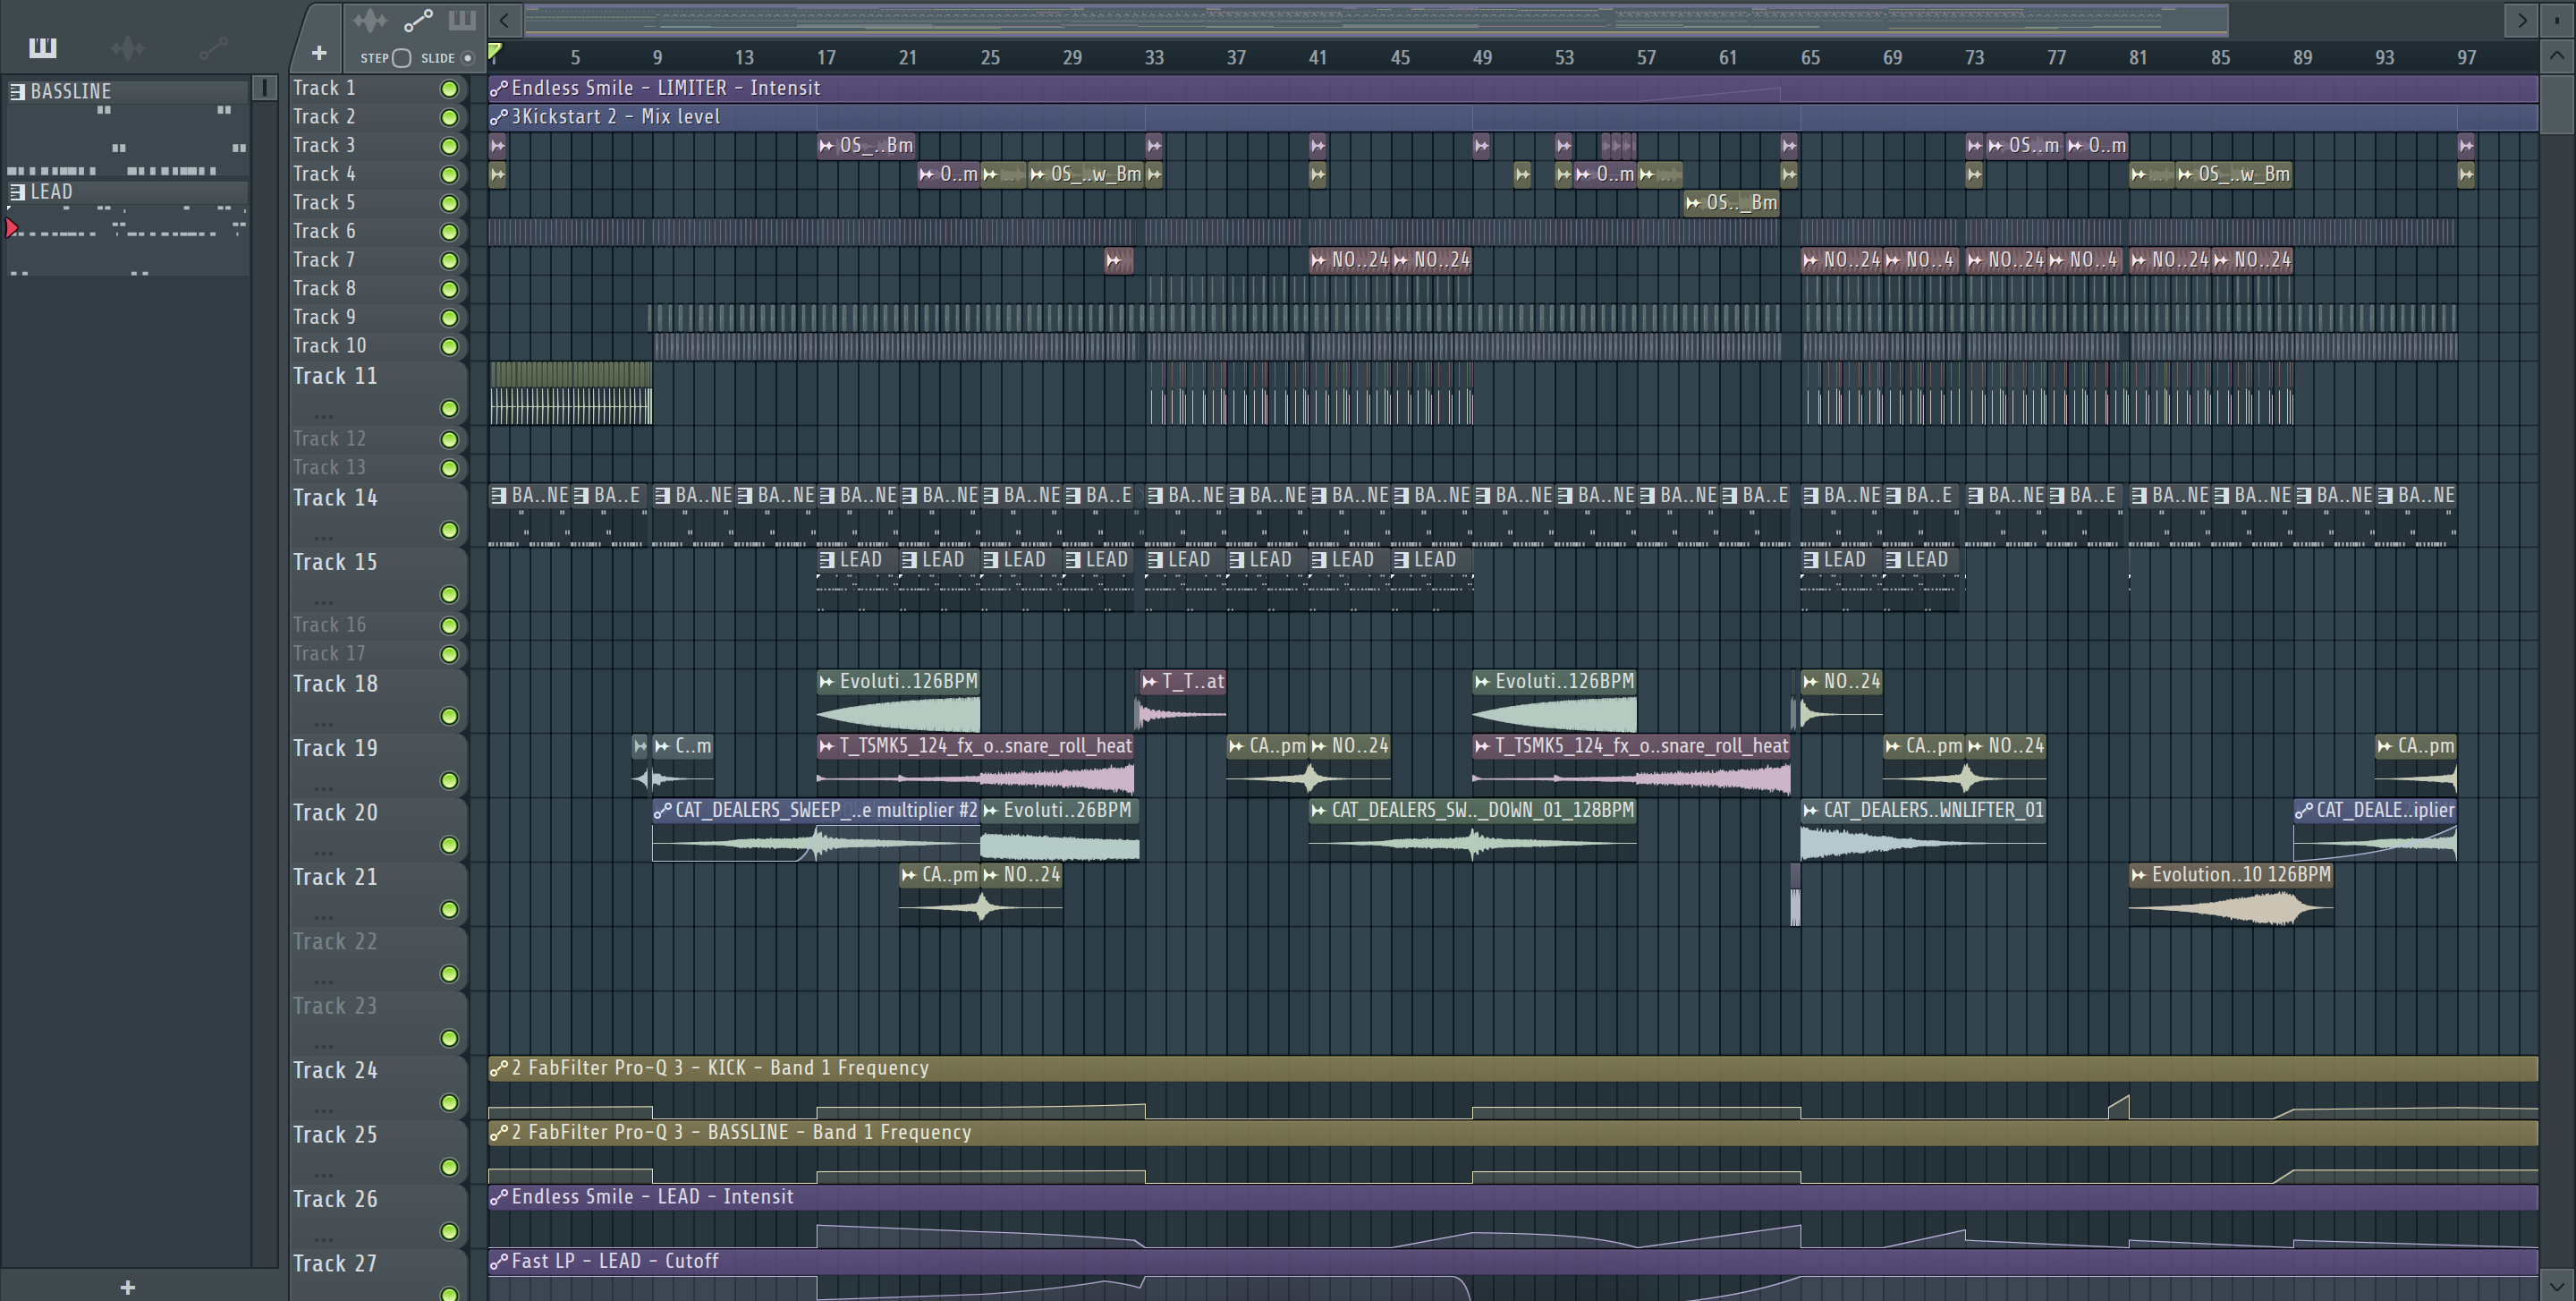Open first LEAD pattern clip menu on Track 15
The height and width of the screenshot is (1301, 2576).
coord(827,560)
